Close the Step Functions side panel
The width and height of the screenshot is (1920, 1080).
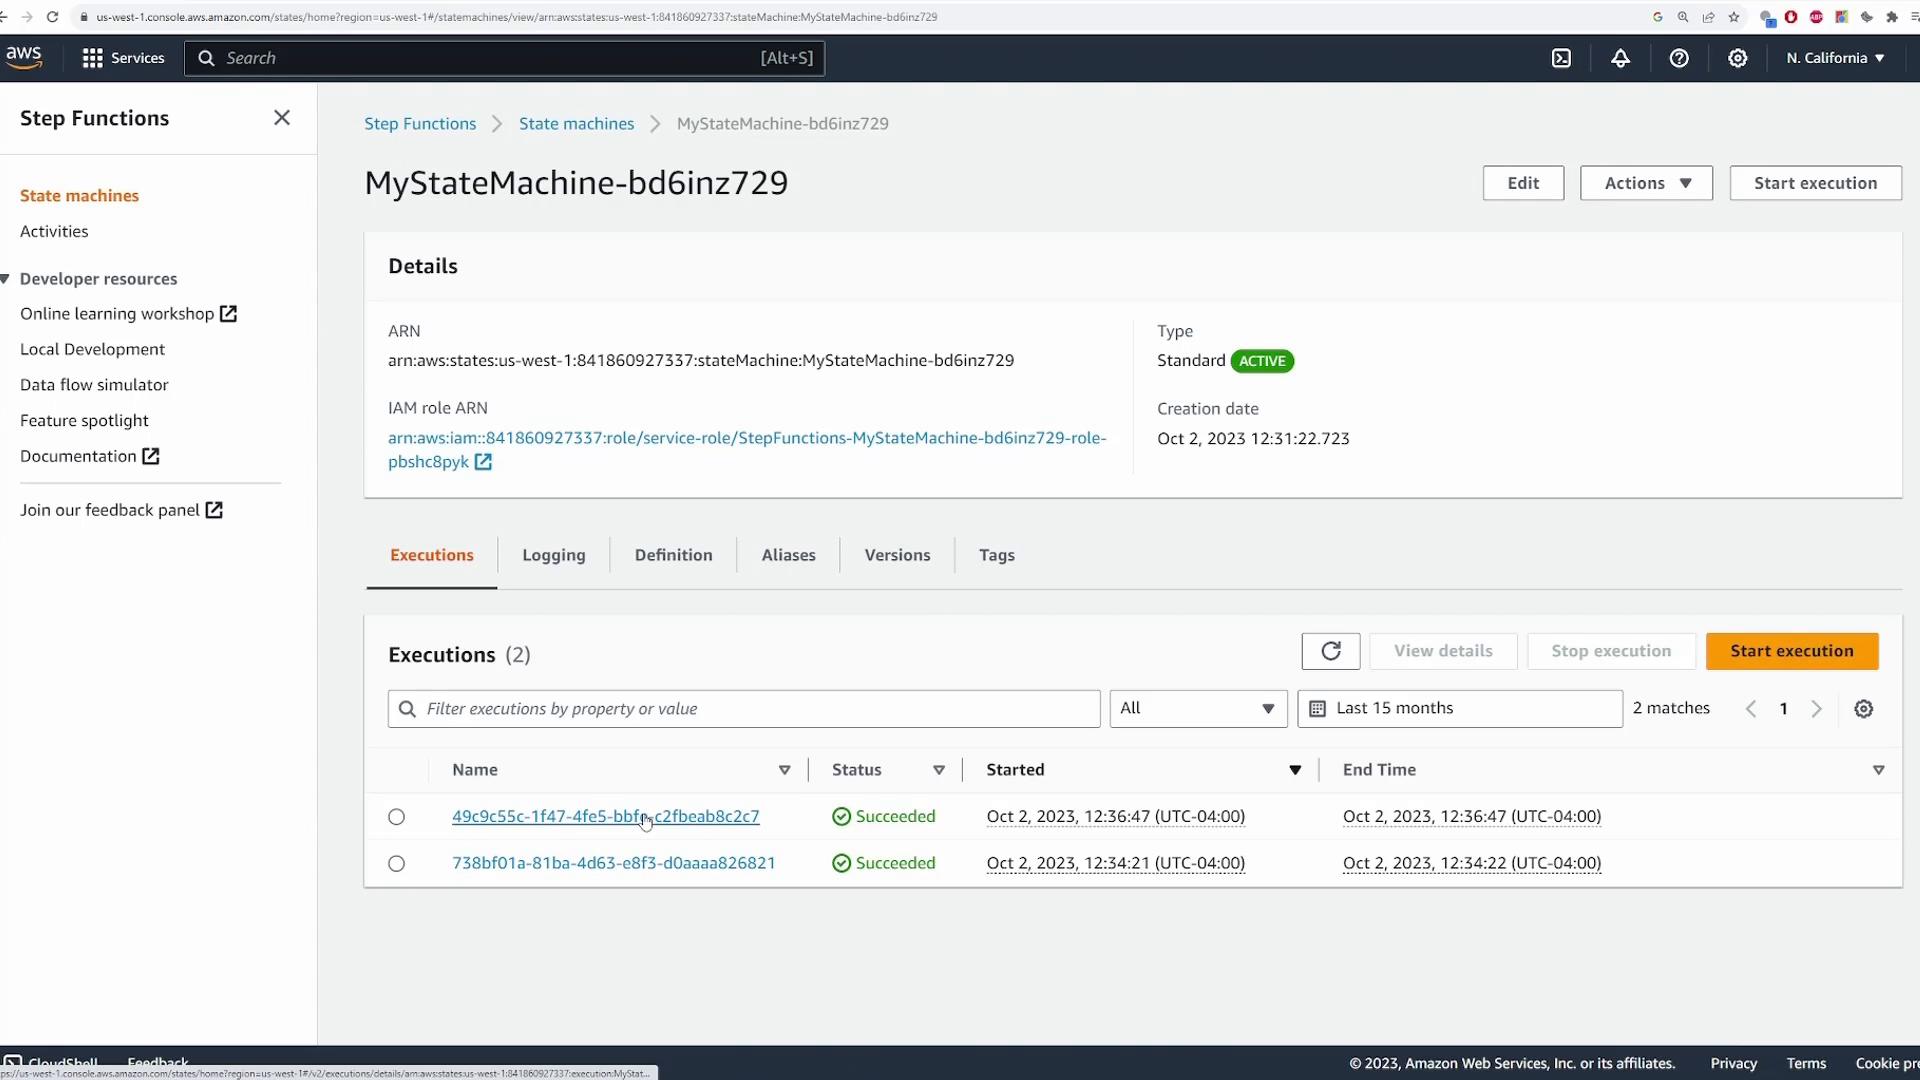click(x=282, y=118)
